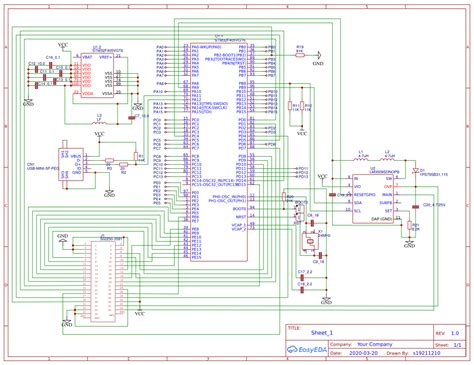Click the VBAT pin label
Image resolution: width=474 pixels, height=365 pixels.
pos(87,57)
